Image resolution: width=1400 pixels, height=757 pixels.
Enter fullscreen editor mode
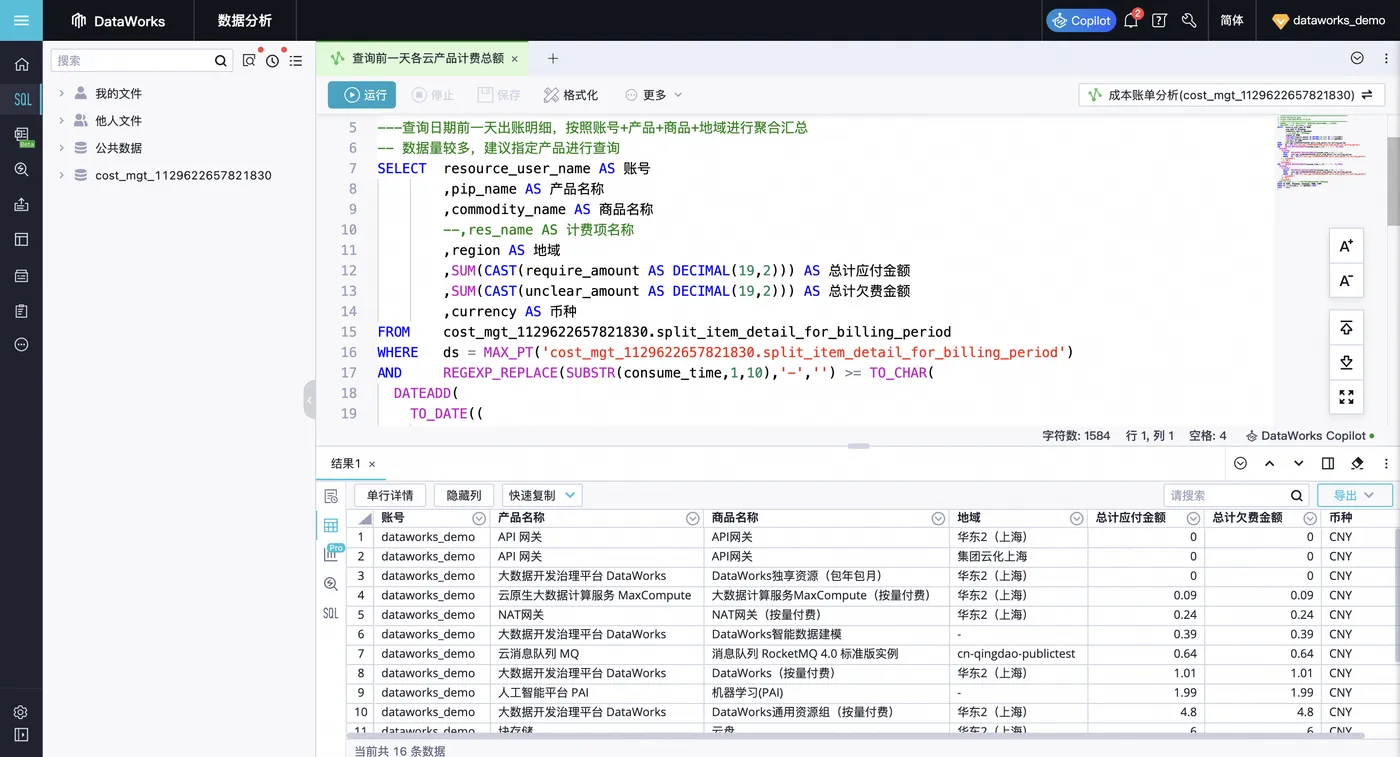[1346, 397]
